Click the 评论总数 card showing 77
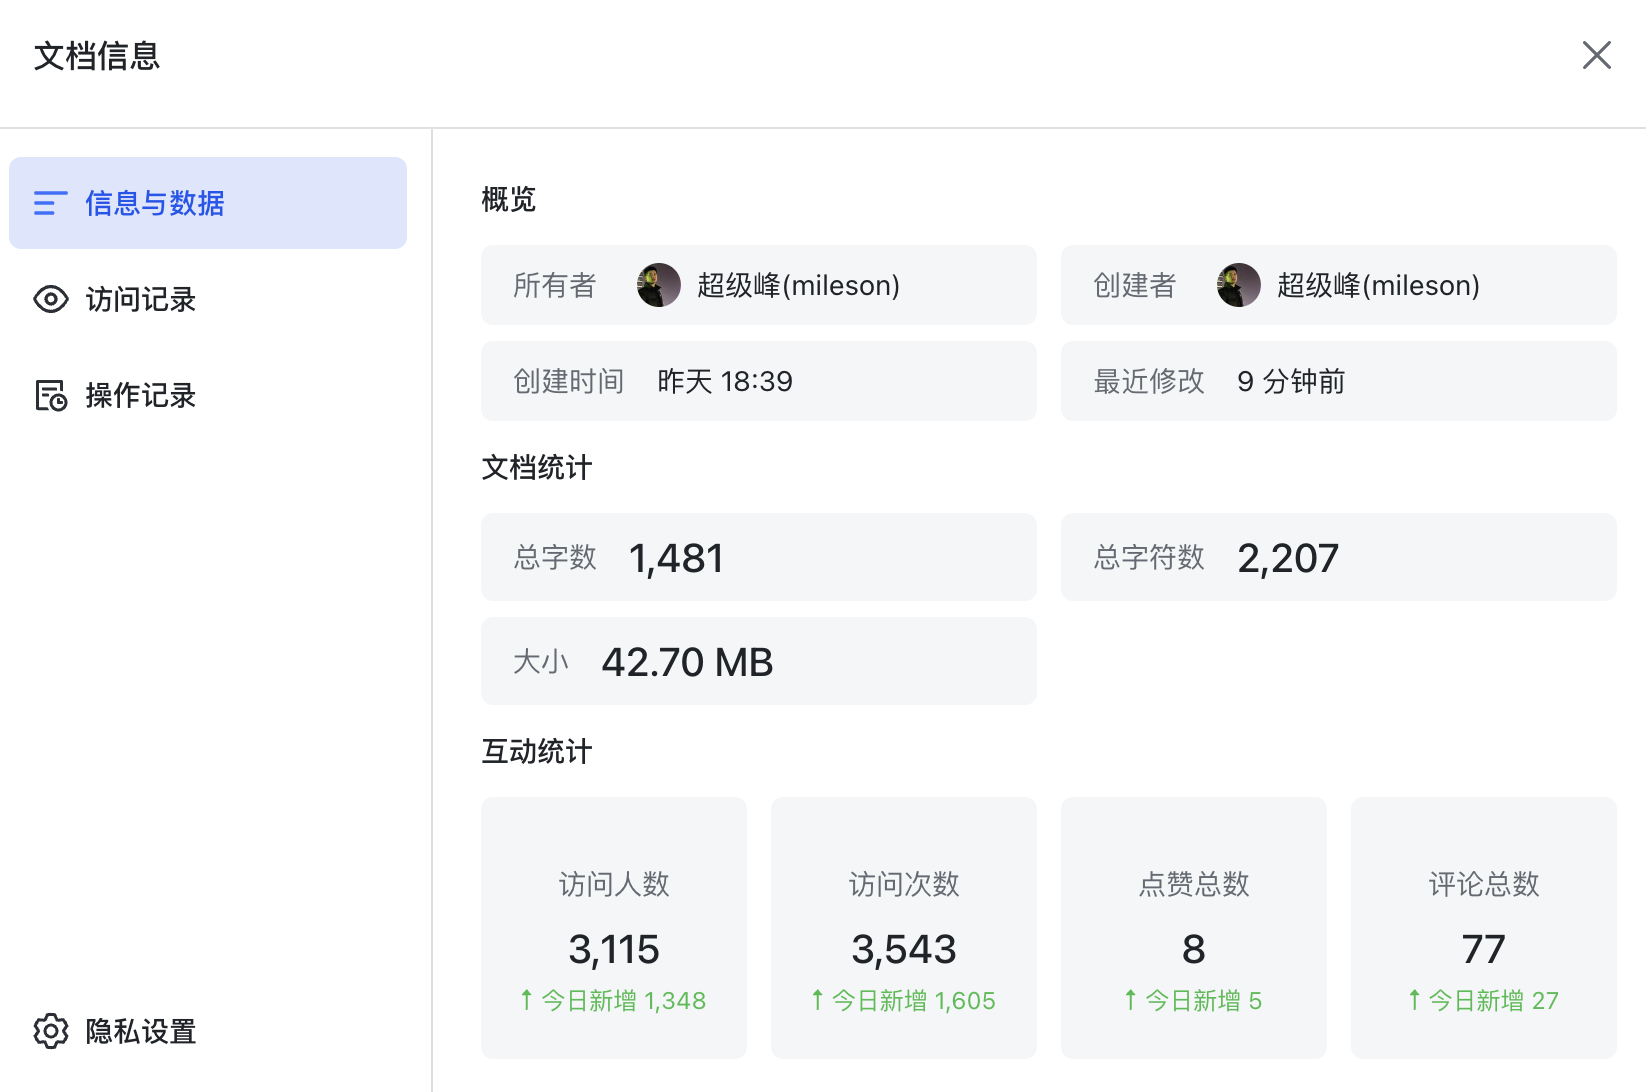 click(1484, 927)
